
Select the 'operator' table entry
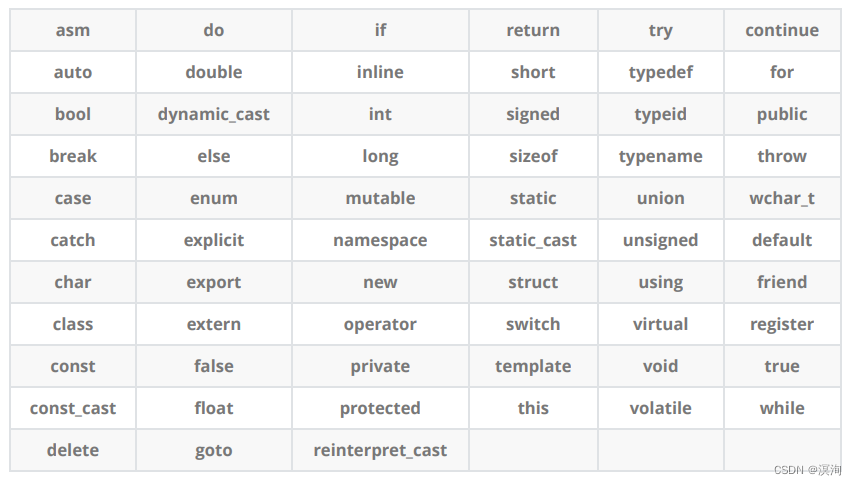(380, 324)
